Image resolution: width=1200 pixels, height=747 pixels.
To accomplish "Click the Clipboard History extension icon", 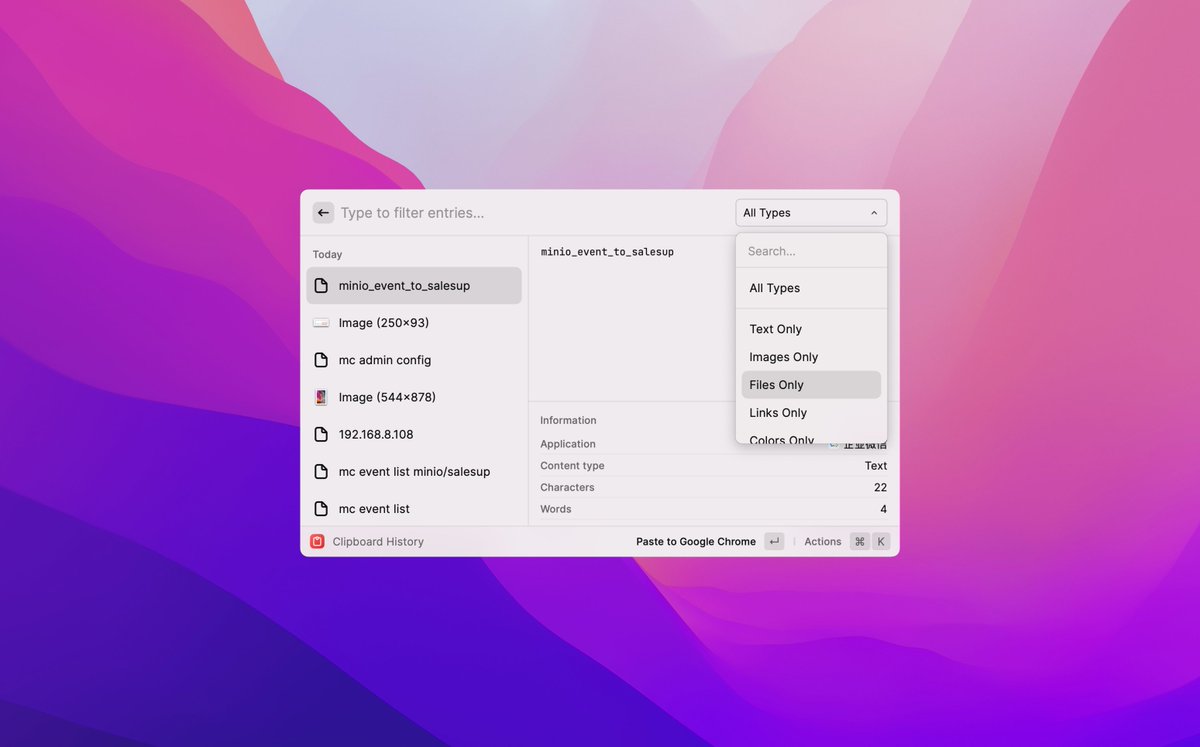I will [317, 541].
